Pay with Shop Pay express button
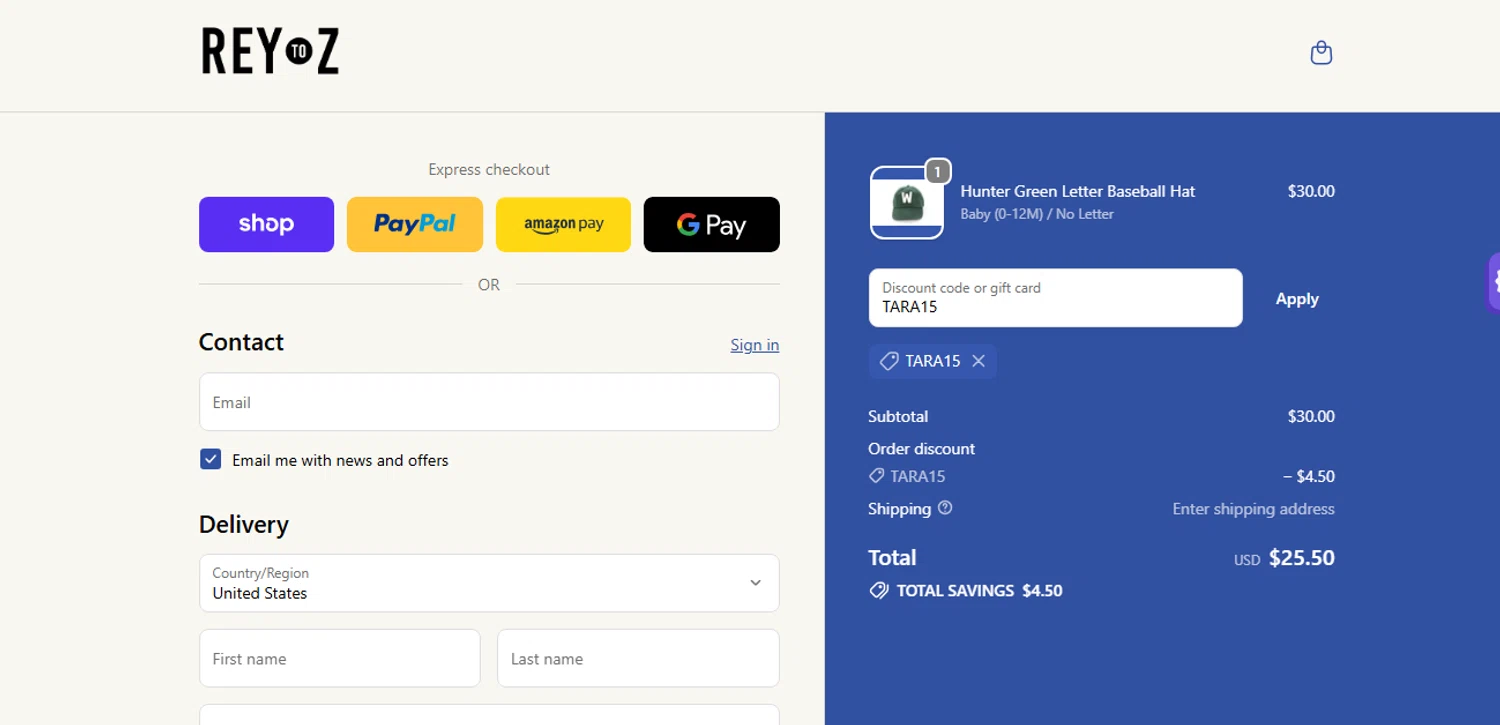Screen dimensions: 1500x725 point(266,224)
